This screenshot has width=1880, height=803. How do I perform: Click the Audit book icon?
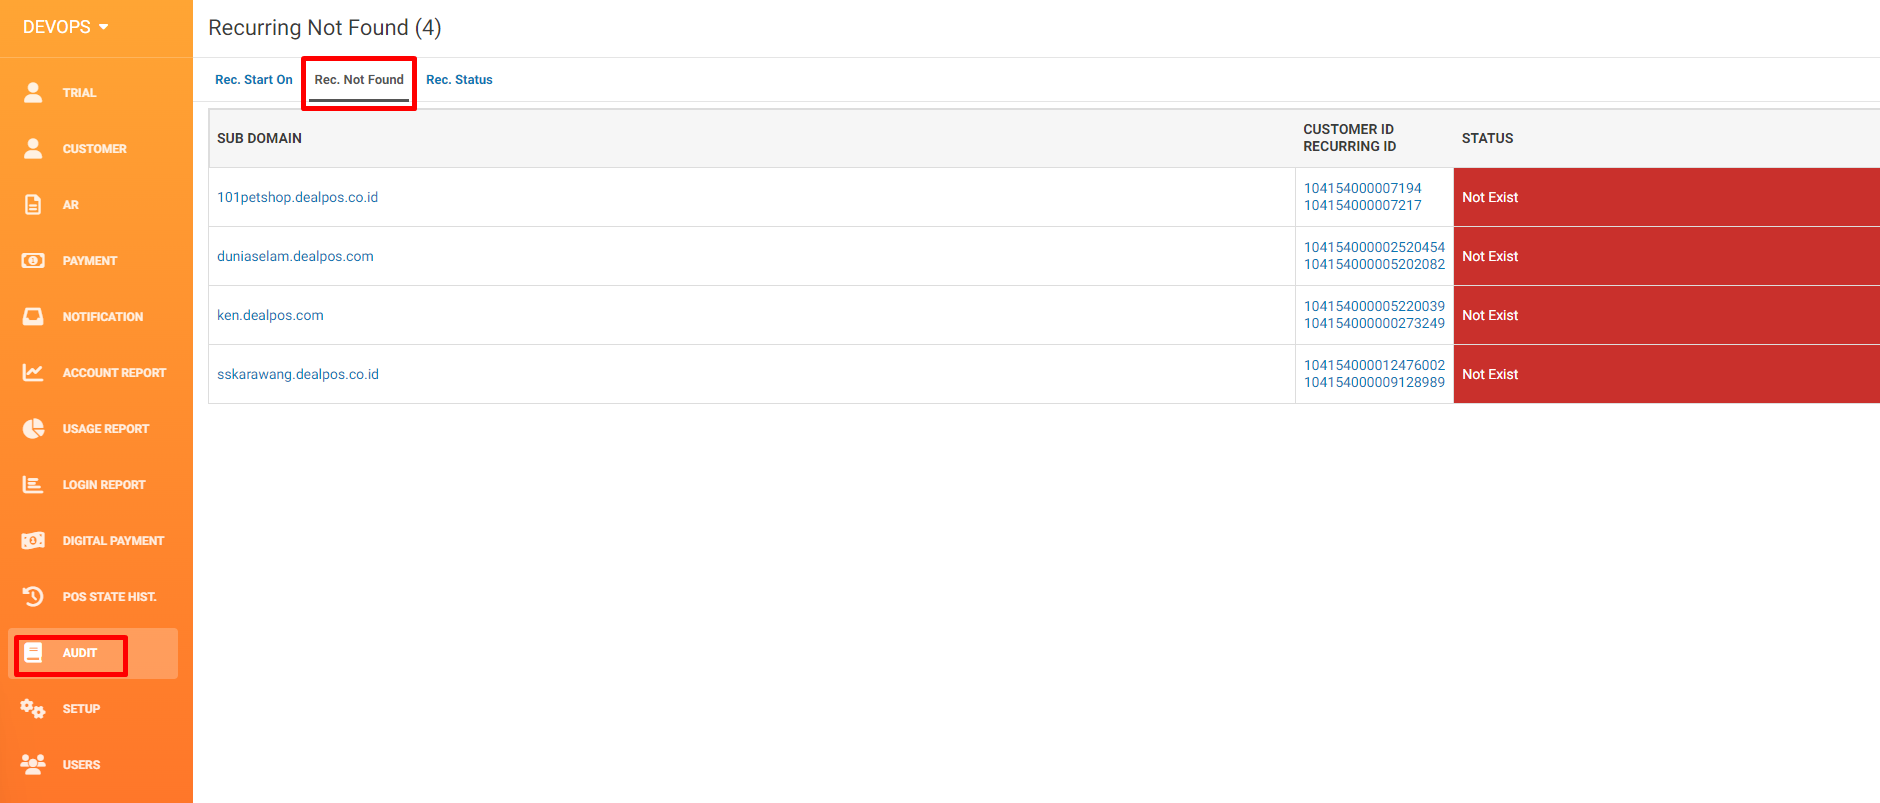(x=33, y=652)
